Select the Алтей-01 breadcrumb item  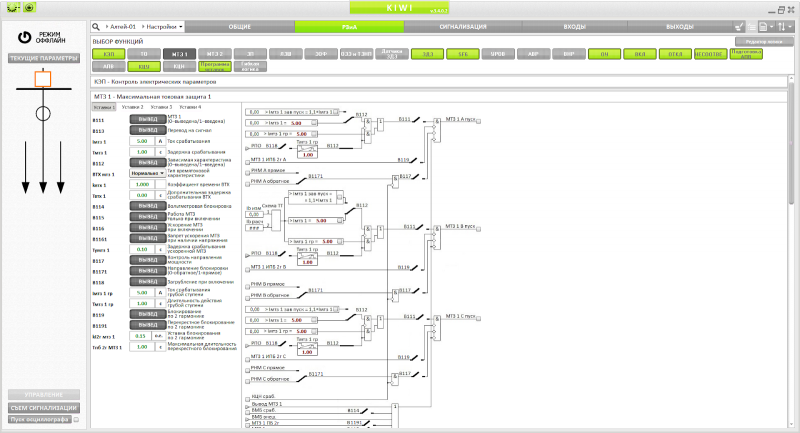pyautogui.click(x=122, y=27)
